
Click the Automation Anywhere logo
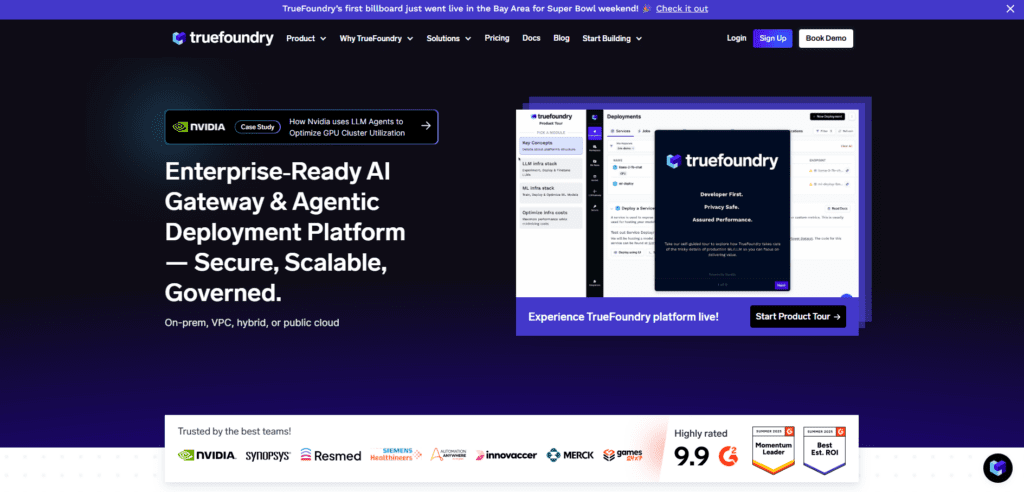point(448,455)
